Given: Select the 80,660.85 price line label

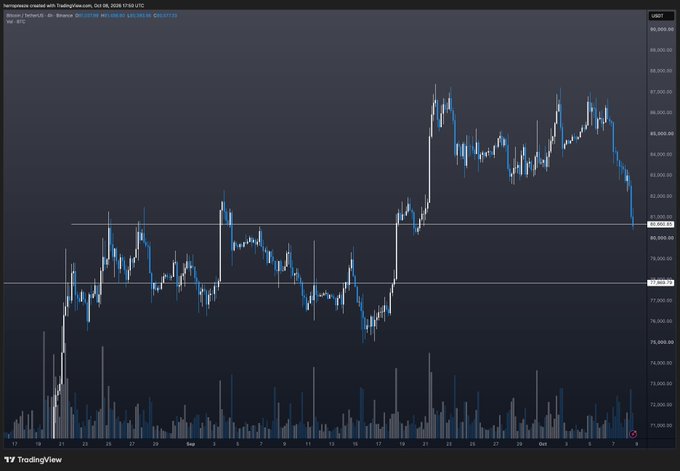Looking at the screenshot, I should 661,224.
